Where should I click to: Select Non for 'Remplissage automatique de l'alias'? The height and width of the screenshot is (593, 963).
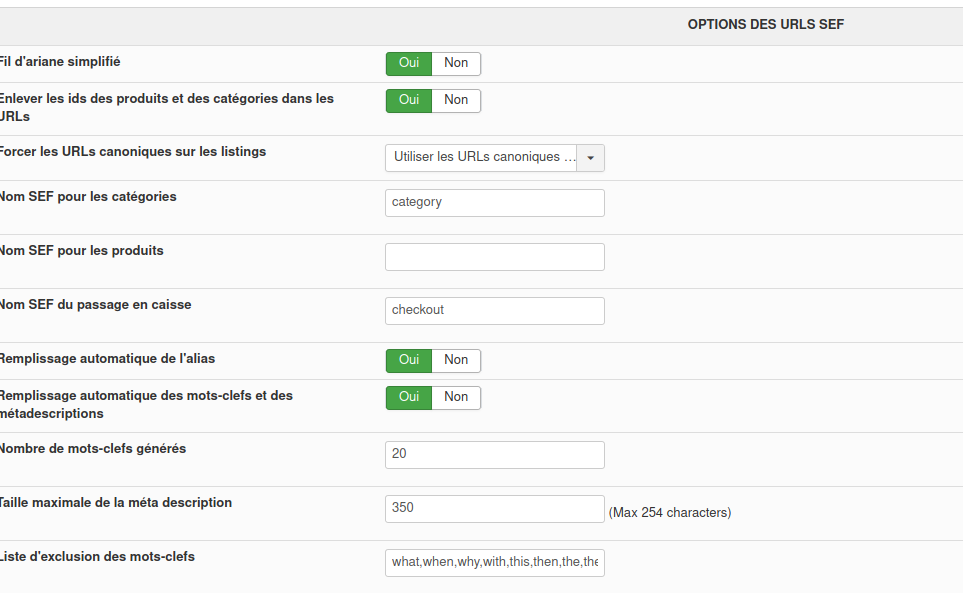456,360
